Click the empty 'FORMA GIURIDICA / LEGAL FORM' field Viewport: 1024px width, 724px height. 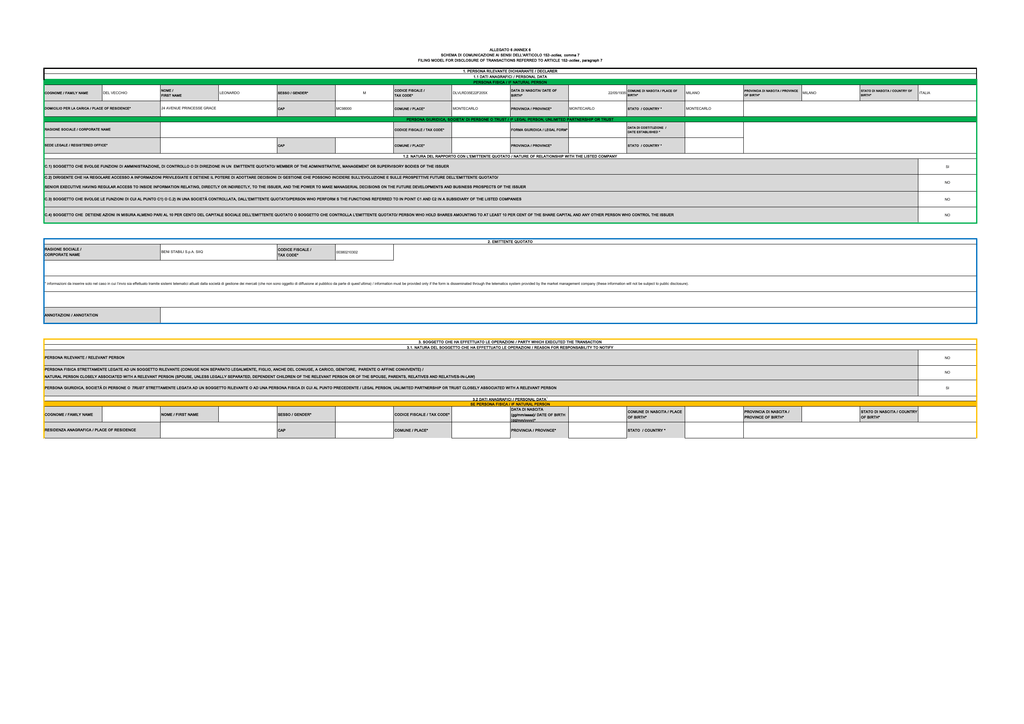597,129
